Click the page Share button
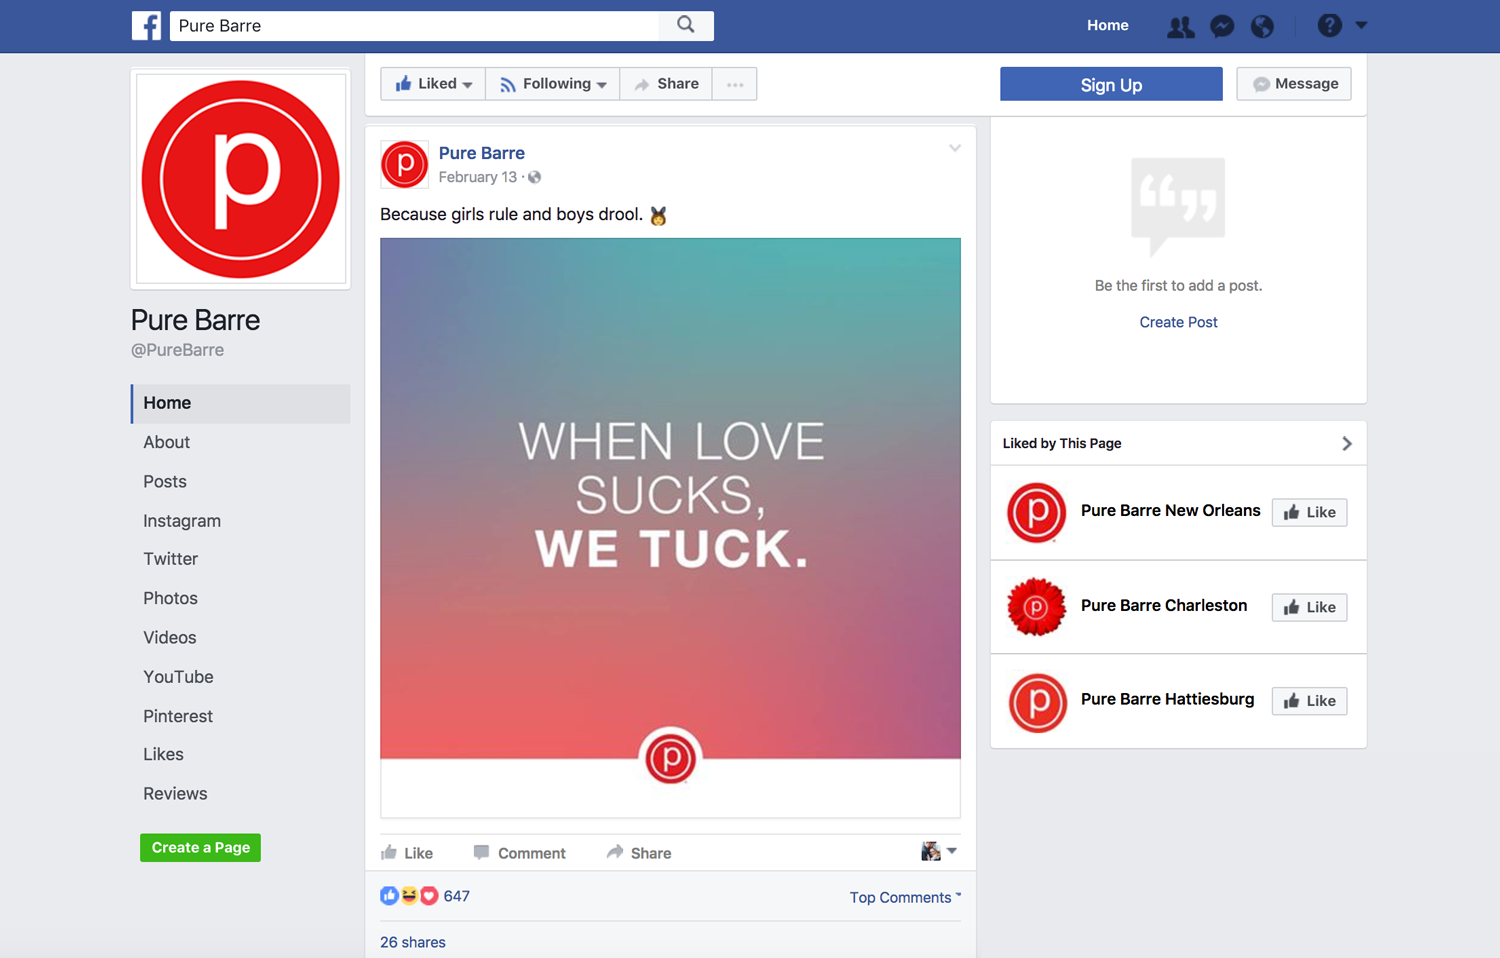The height and width of the screenshot is (958, 1500). (666, 84)
